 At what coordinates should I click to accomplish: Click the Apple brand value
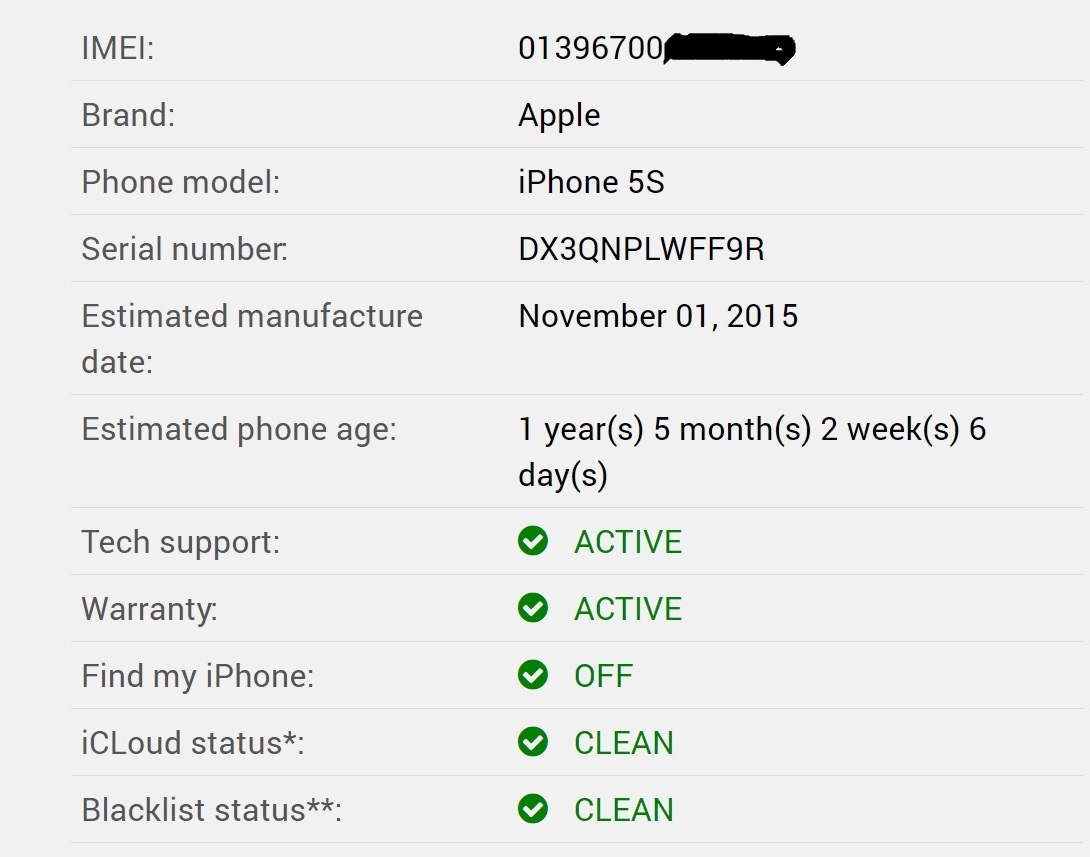[559, 116]
